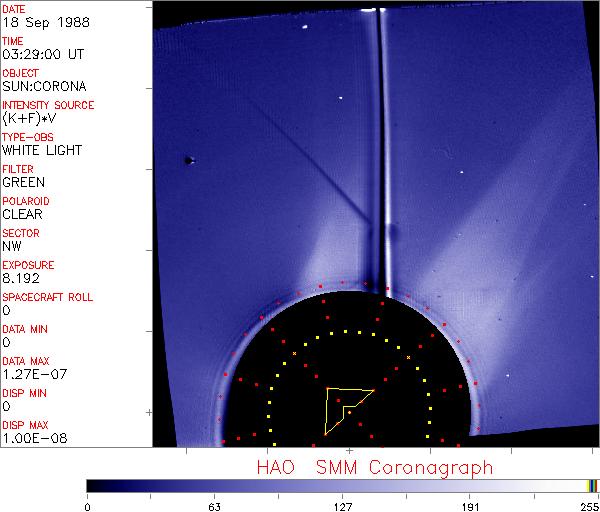
Task: Select the DISP MAX value 1.00E-08
Action: tap(30, 438)
